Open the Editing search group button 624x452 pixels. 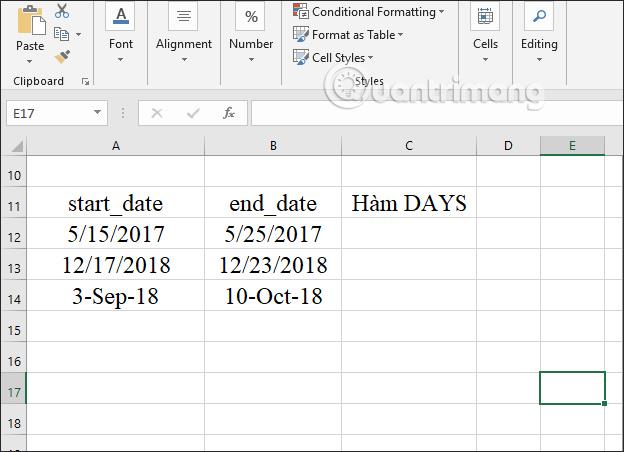click(539, 33)
